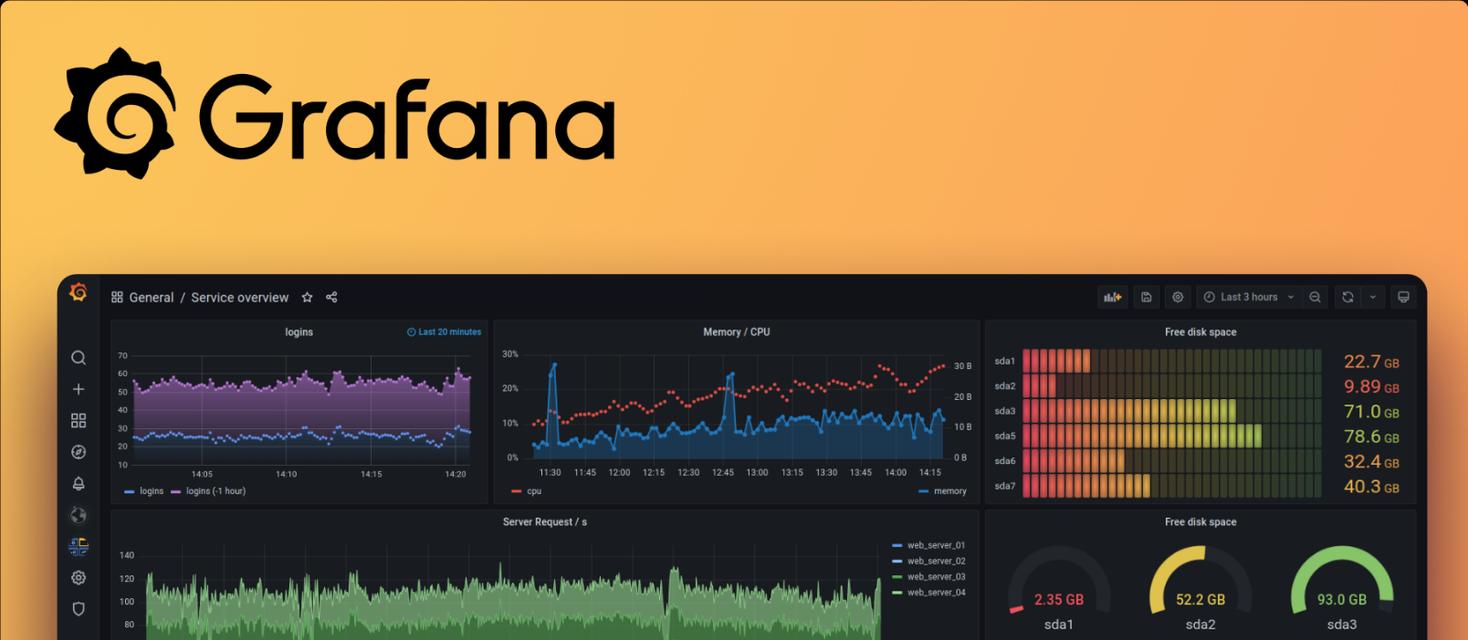Open the Dashboards squares icon in sidebar
This screenshot has width=1468, height=640.
(x=78, y=421)
